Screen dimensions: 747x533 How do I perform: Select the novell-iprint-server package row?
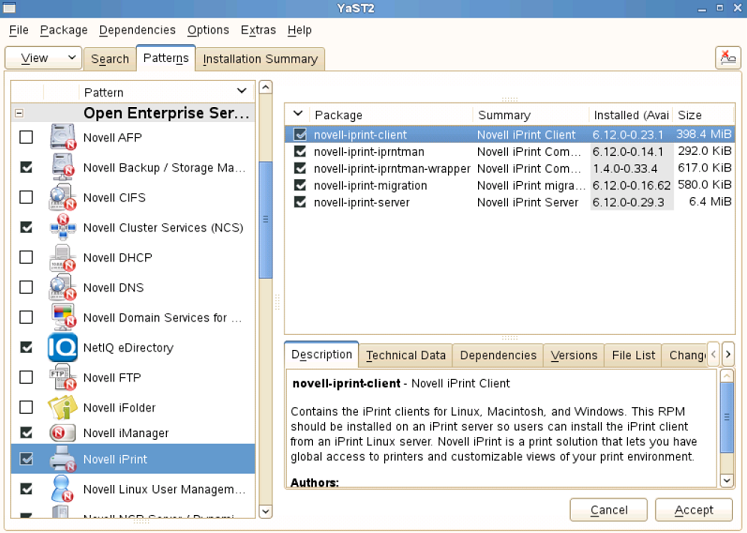pyautogui.click(x=510, y=202)
